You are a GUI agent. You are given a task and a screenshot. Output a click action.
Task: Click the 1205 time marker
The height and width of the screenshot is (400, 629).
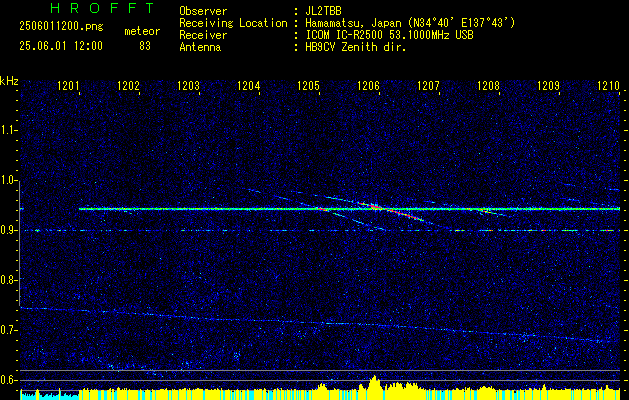pos(308,85)
